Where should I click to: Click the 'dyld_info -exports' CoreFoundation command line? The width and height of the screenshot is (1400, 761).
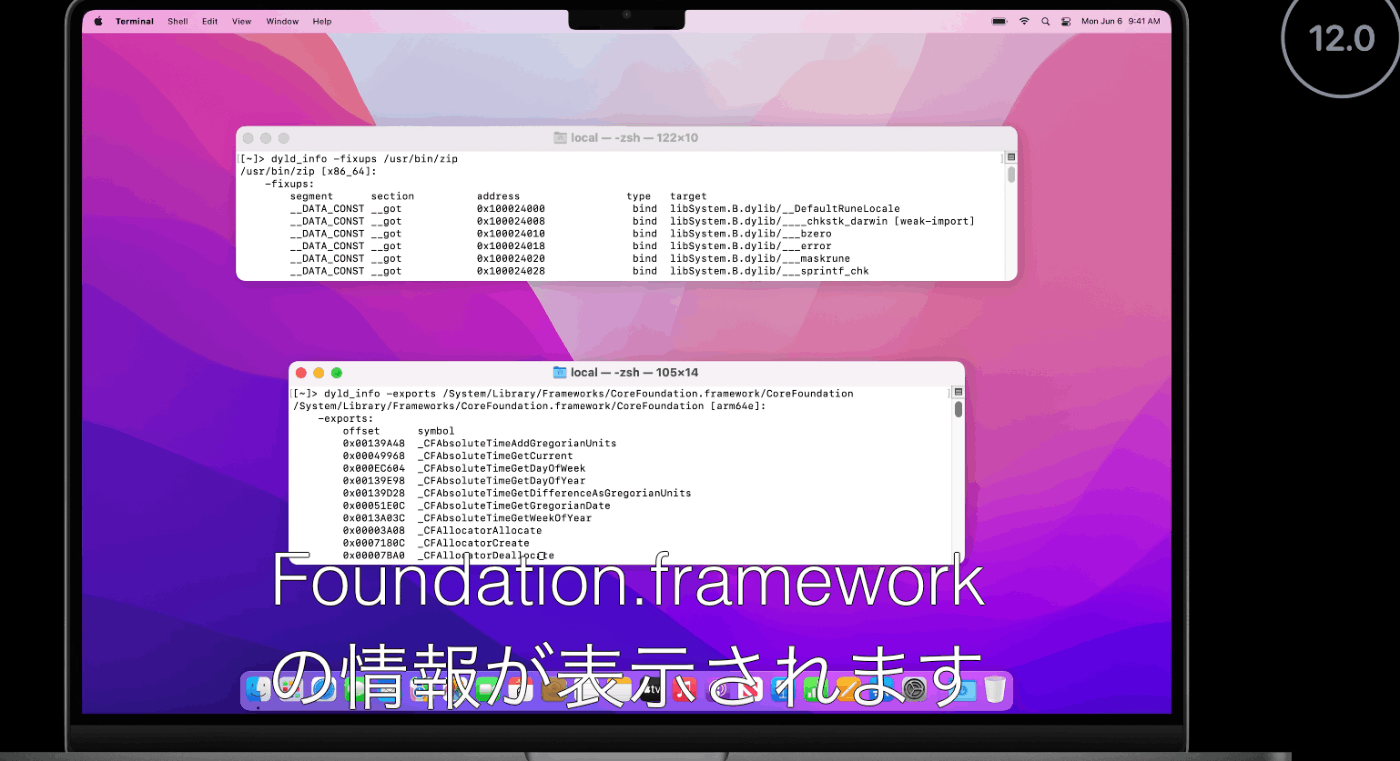589,394
